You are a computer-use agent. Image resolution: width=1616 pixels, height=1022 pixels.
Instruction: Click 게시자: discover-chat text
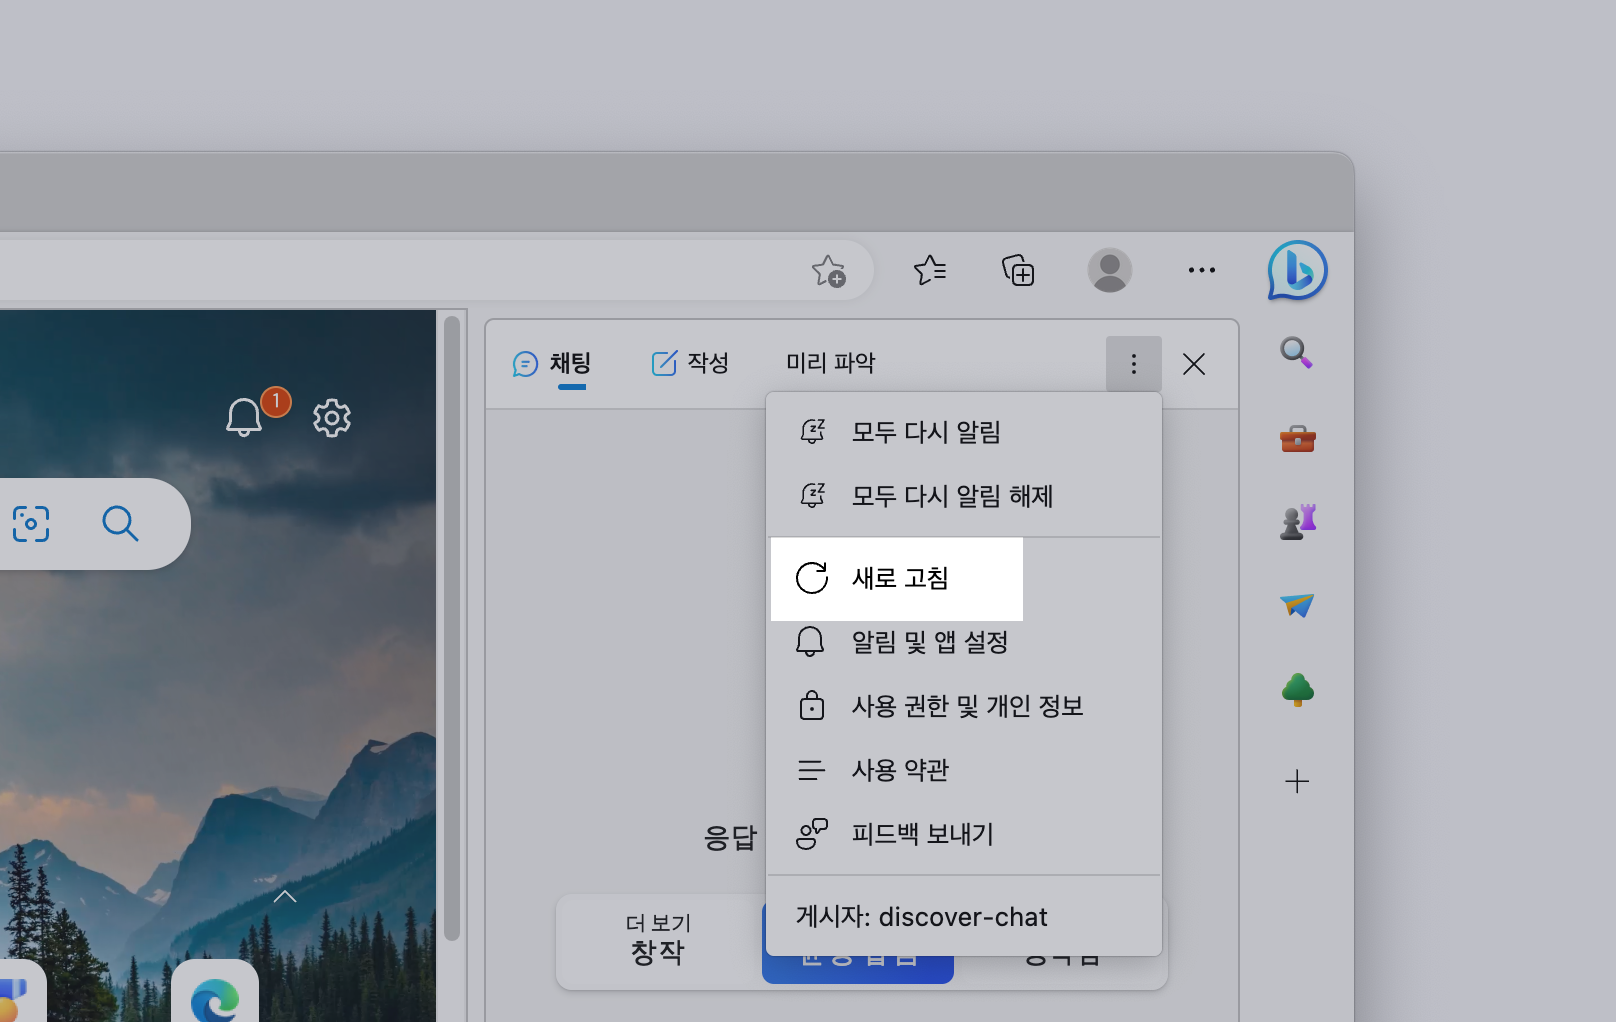tap(921, 917)
